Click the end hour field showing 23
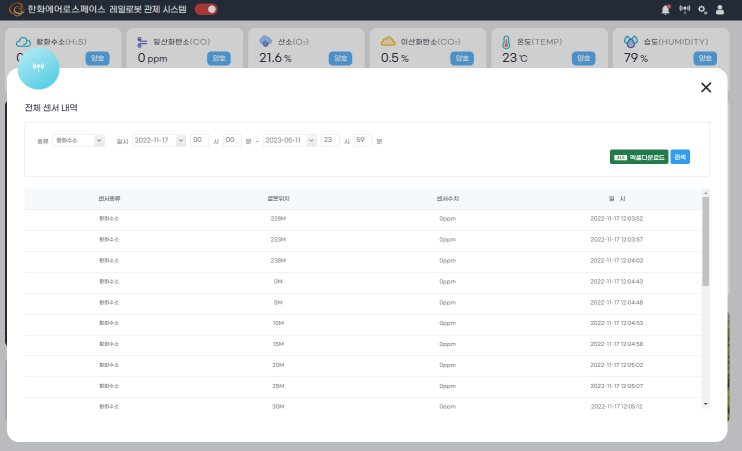 [330, 141]
